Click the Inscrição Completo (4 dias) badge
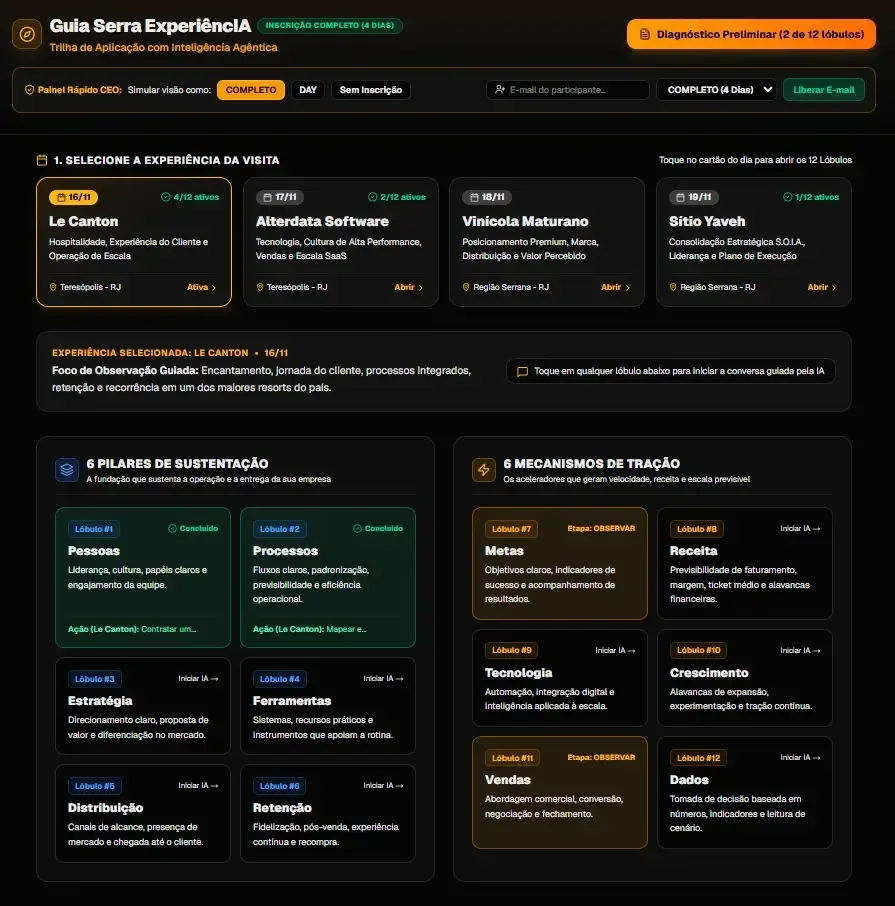 point(330,25)
